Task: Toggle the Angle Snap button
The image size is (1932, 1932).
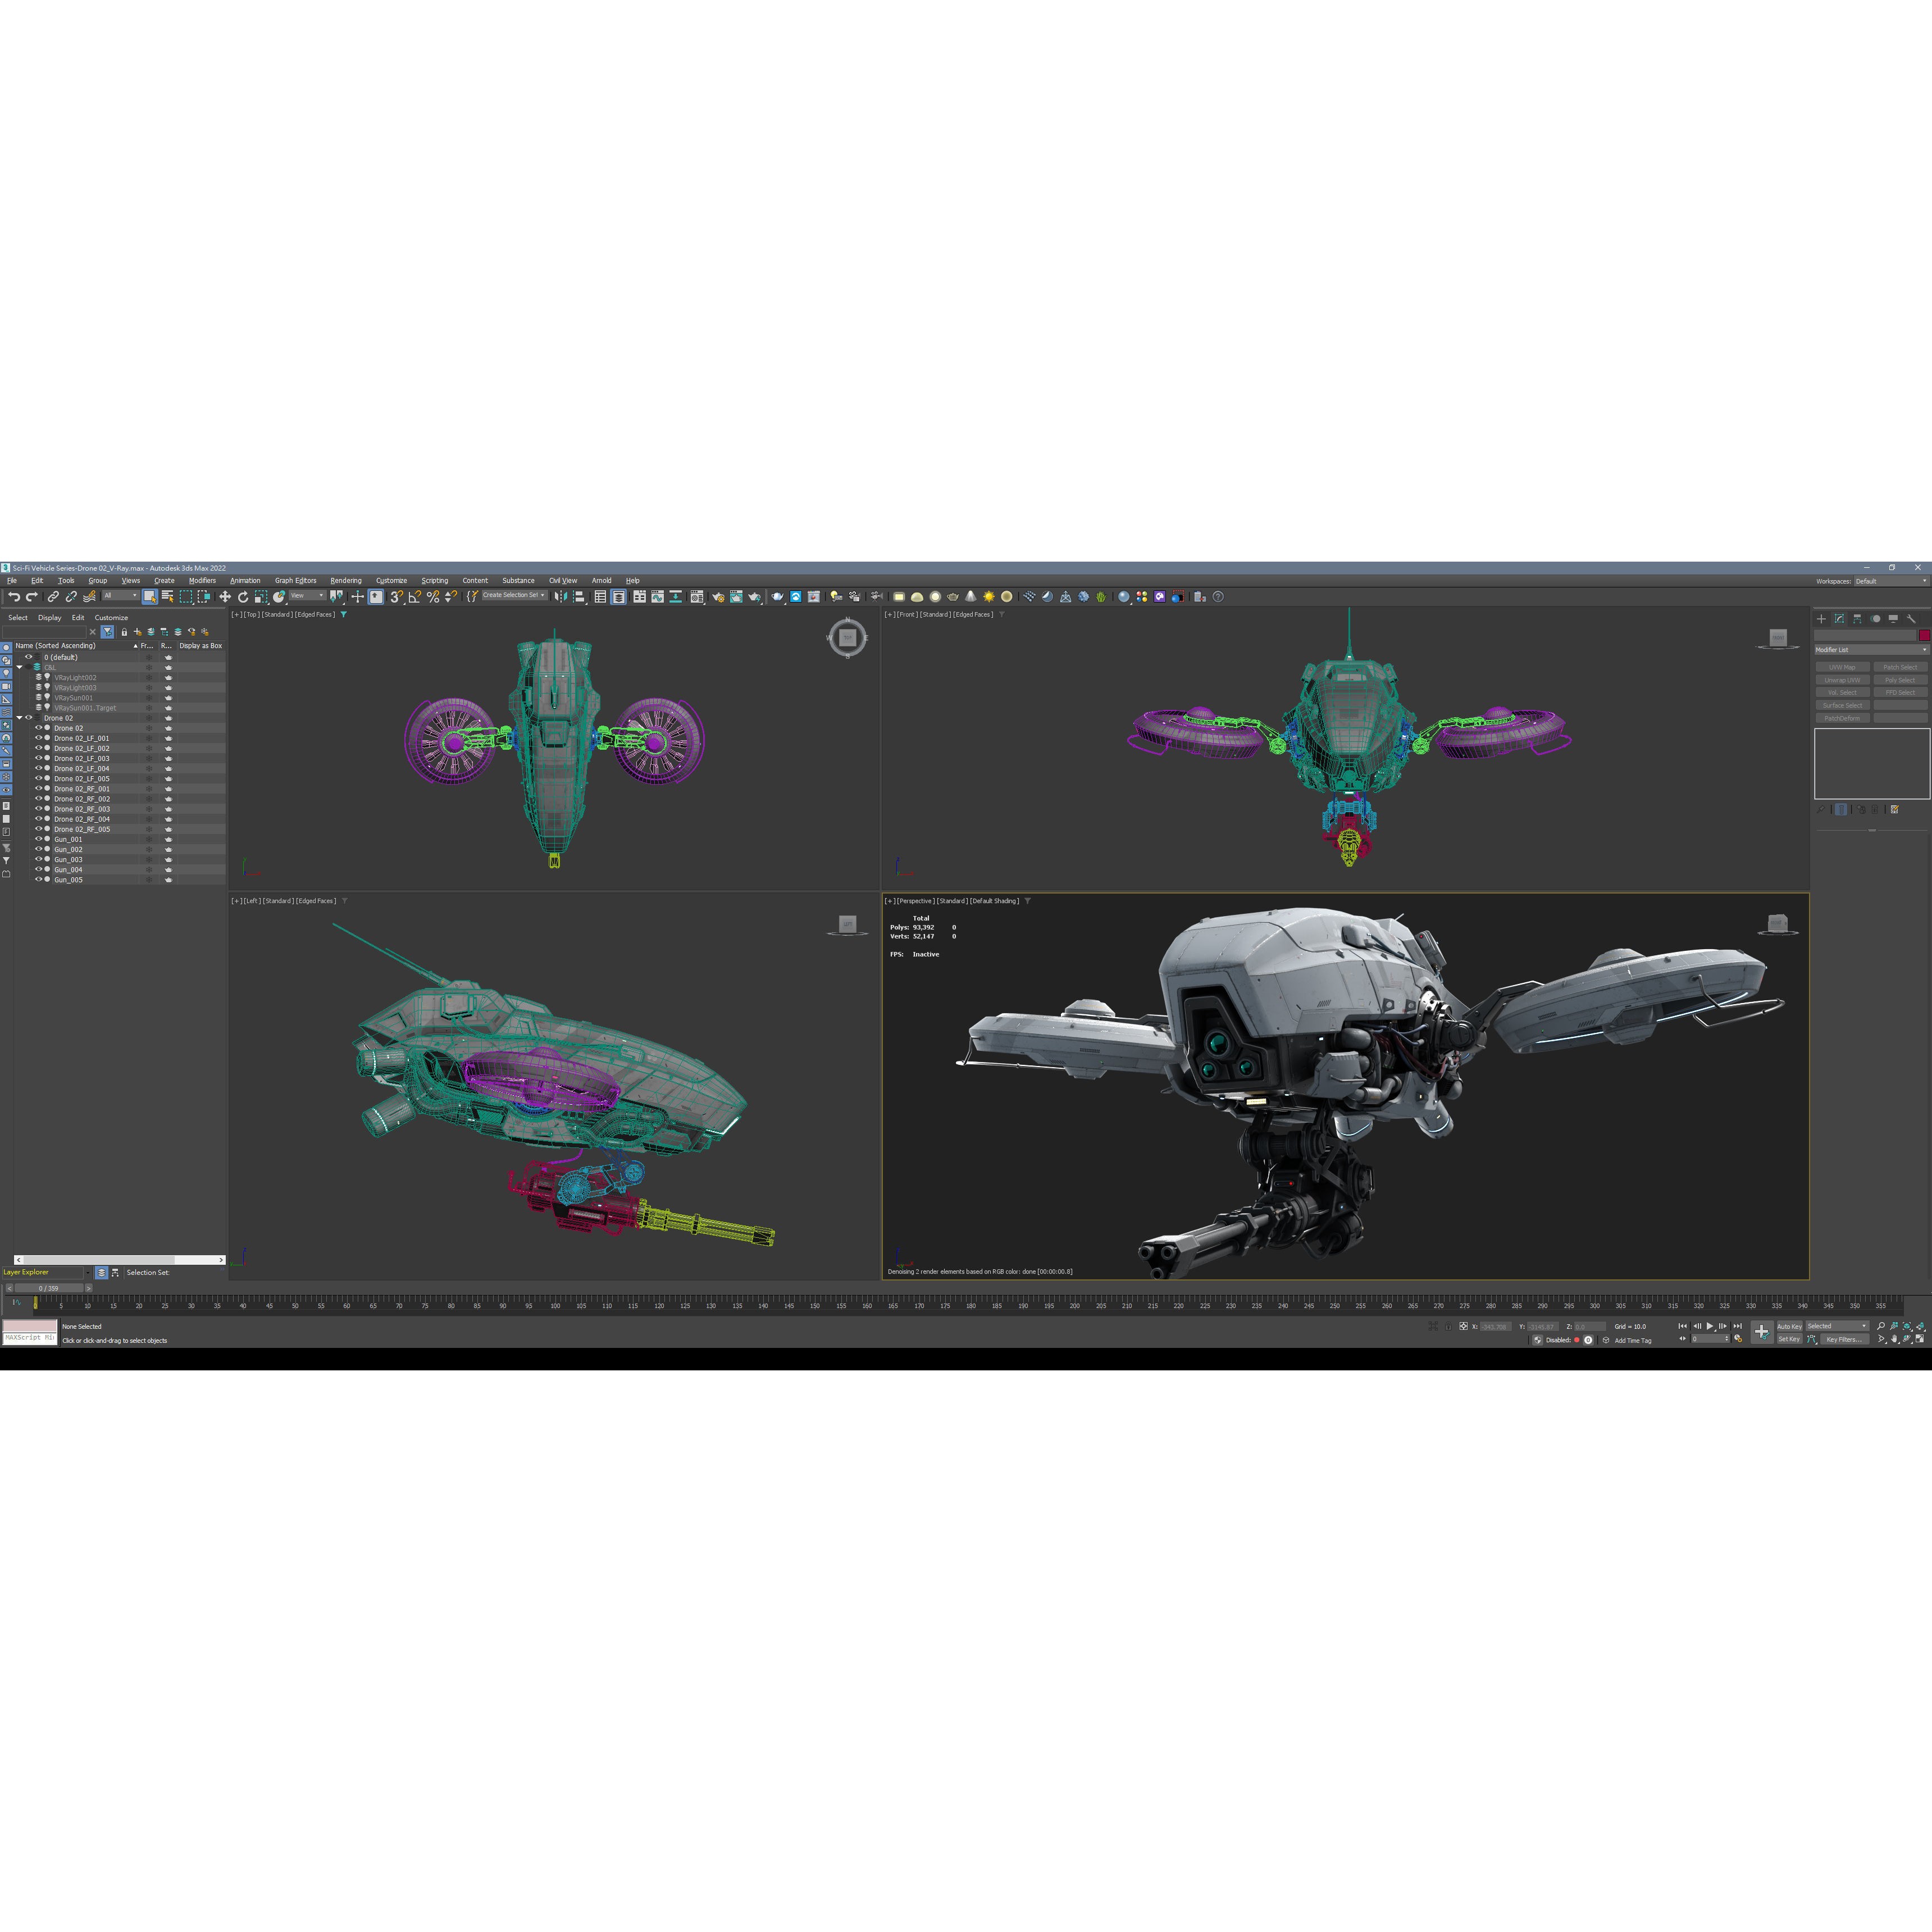Action: tap(414, 597)
